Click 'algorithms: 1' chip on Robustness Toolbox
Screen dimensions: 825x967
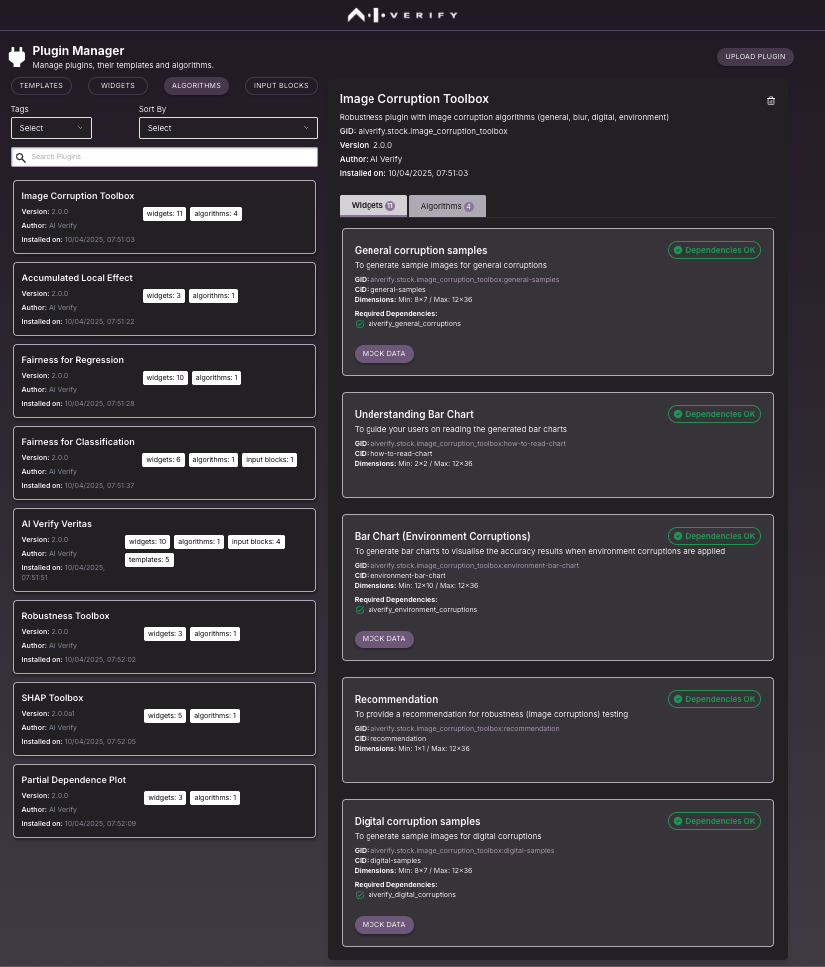click(x=215, y=634)
